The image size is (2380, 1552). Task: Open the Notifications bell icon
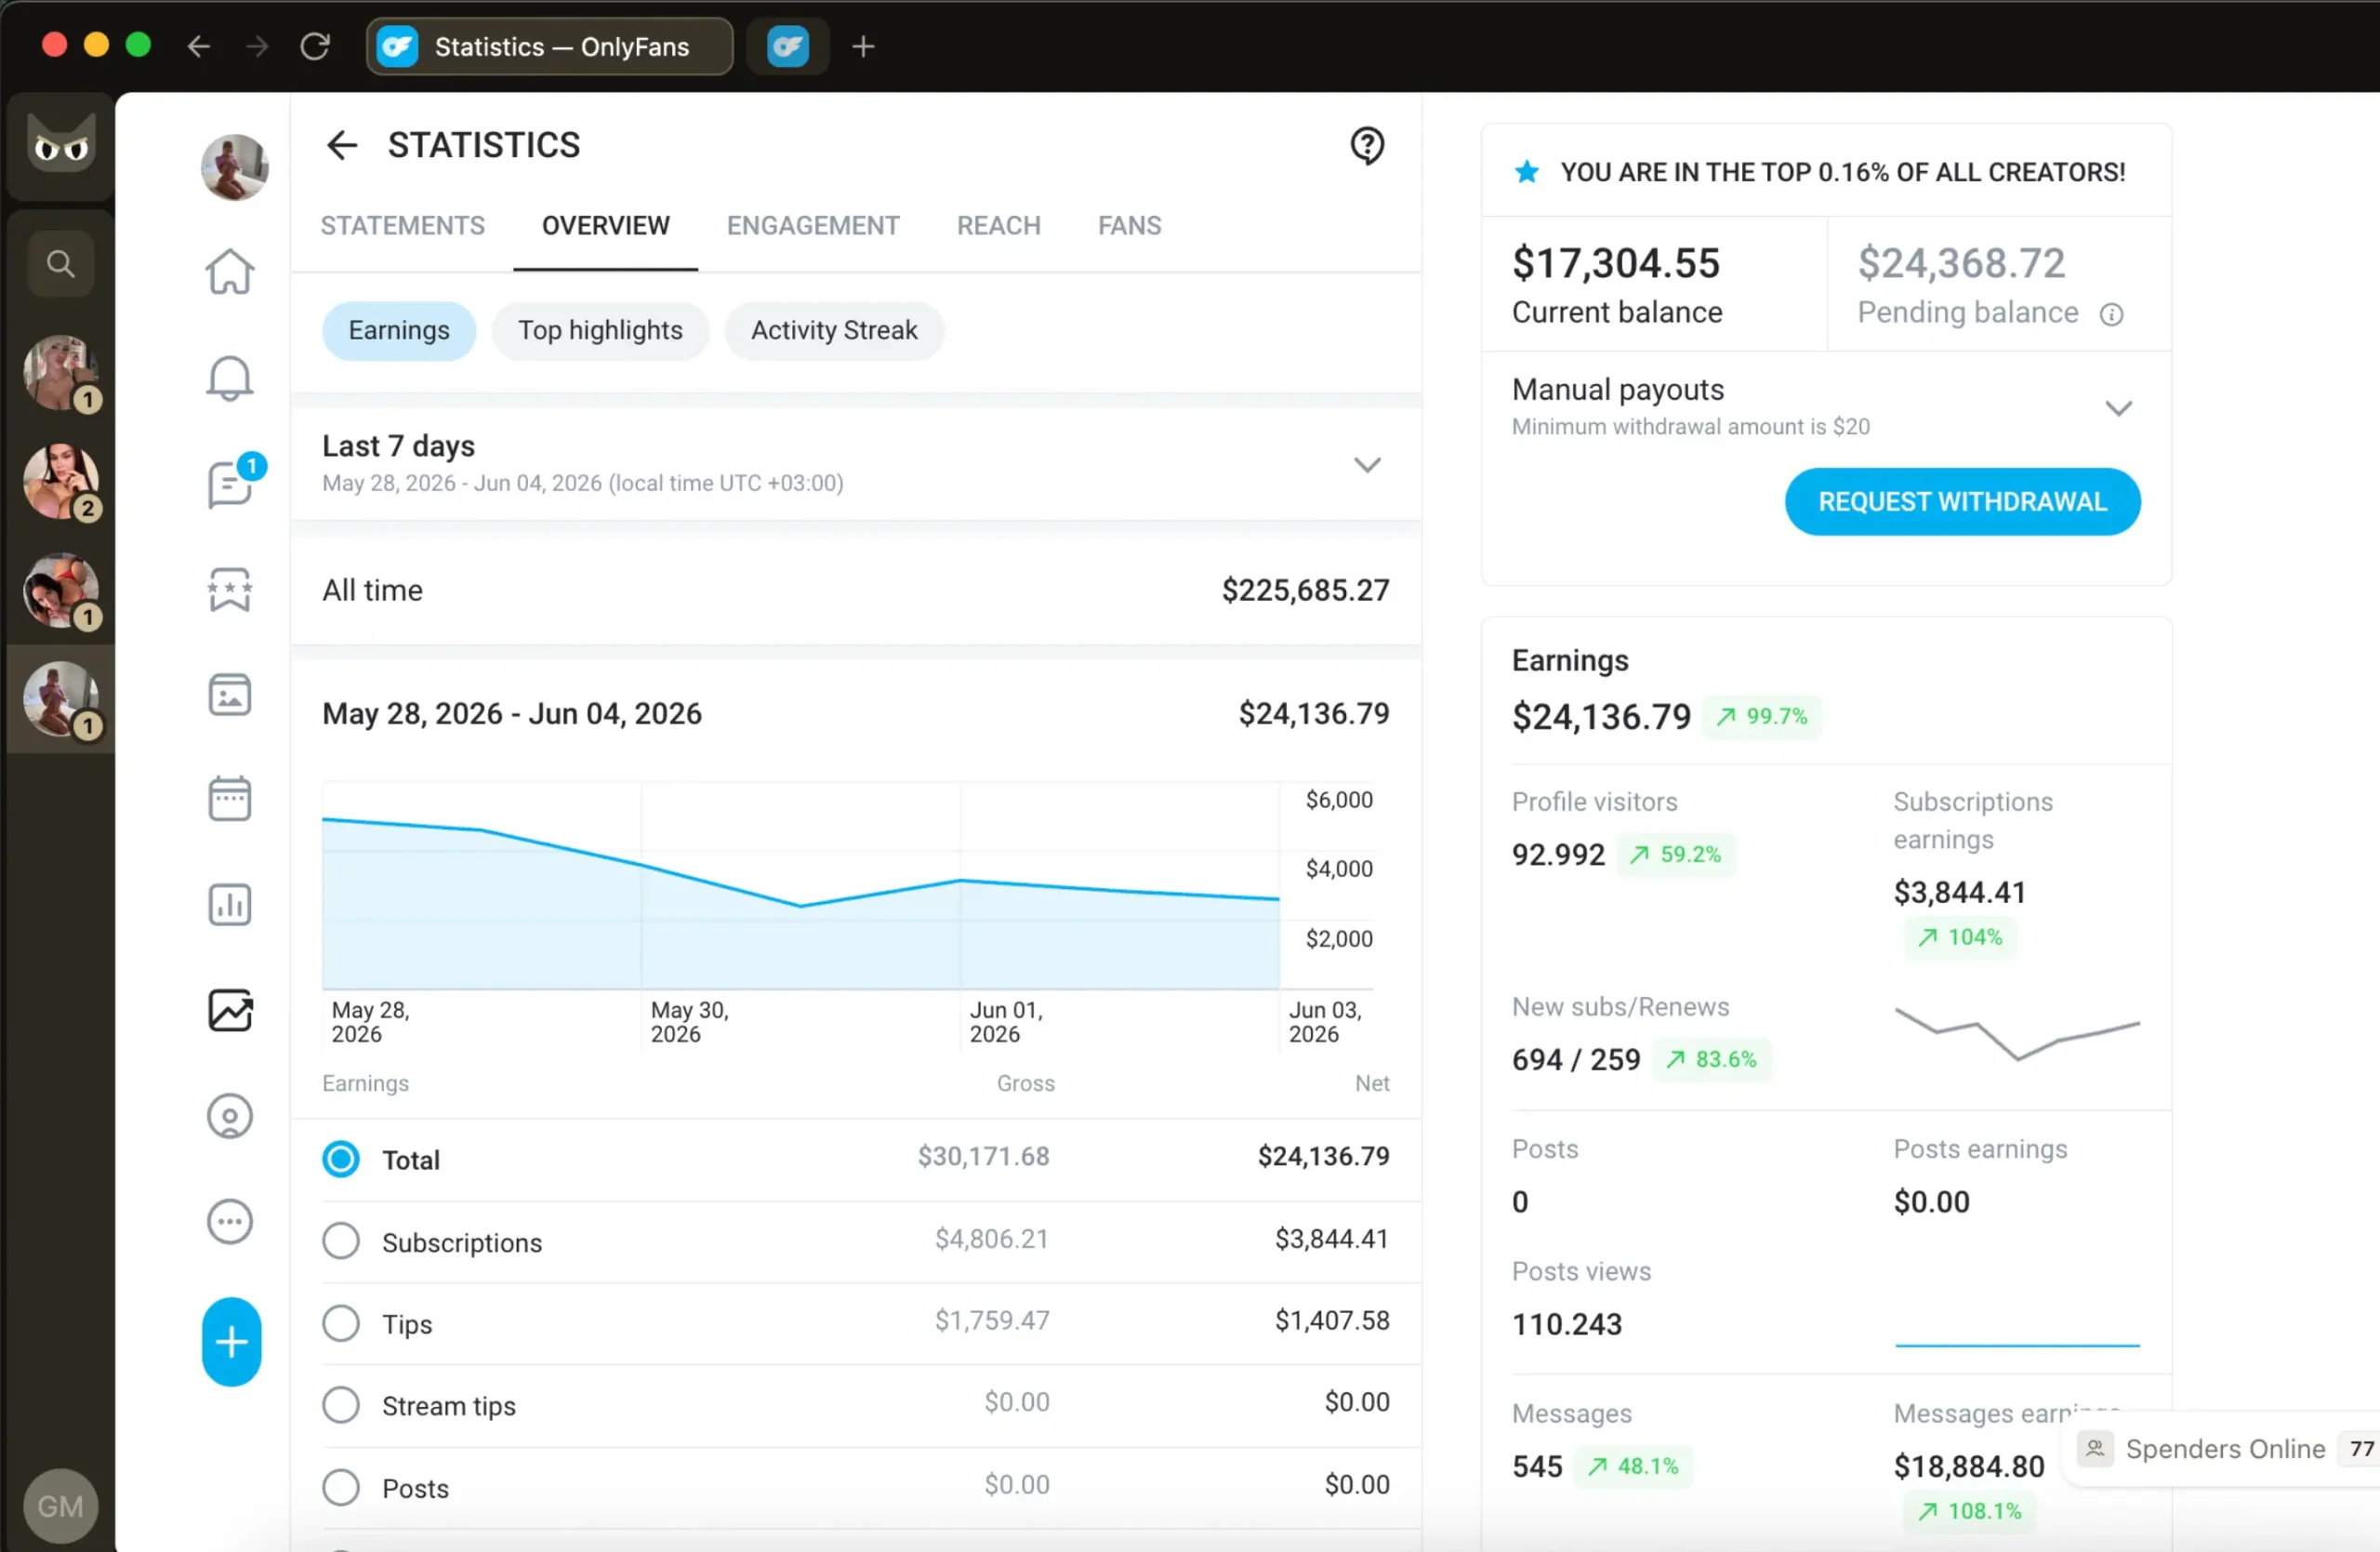point(230,378)
